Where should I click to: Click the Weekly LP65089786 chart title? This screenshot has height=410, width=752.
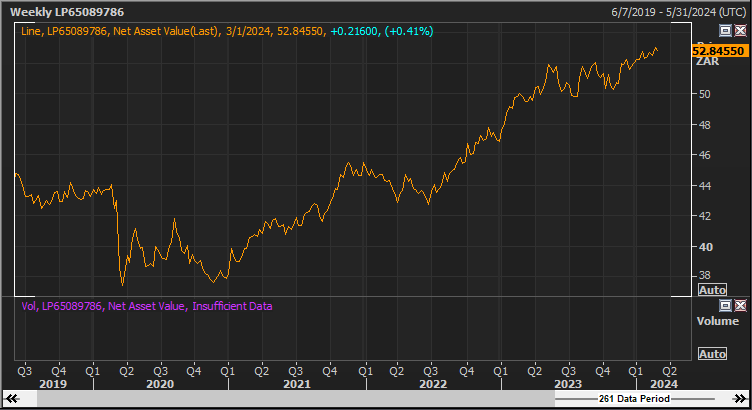point(67,12)
